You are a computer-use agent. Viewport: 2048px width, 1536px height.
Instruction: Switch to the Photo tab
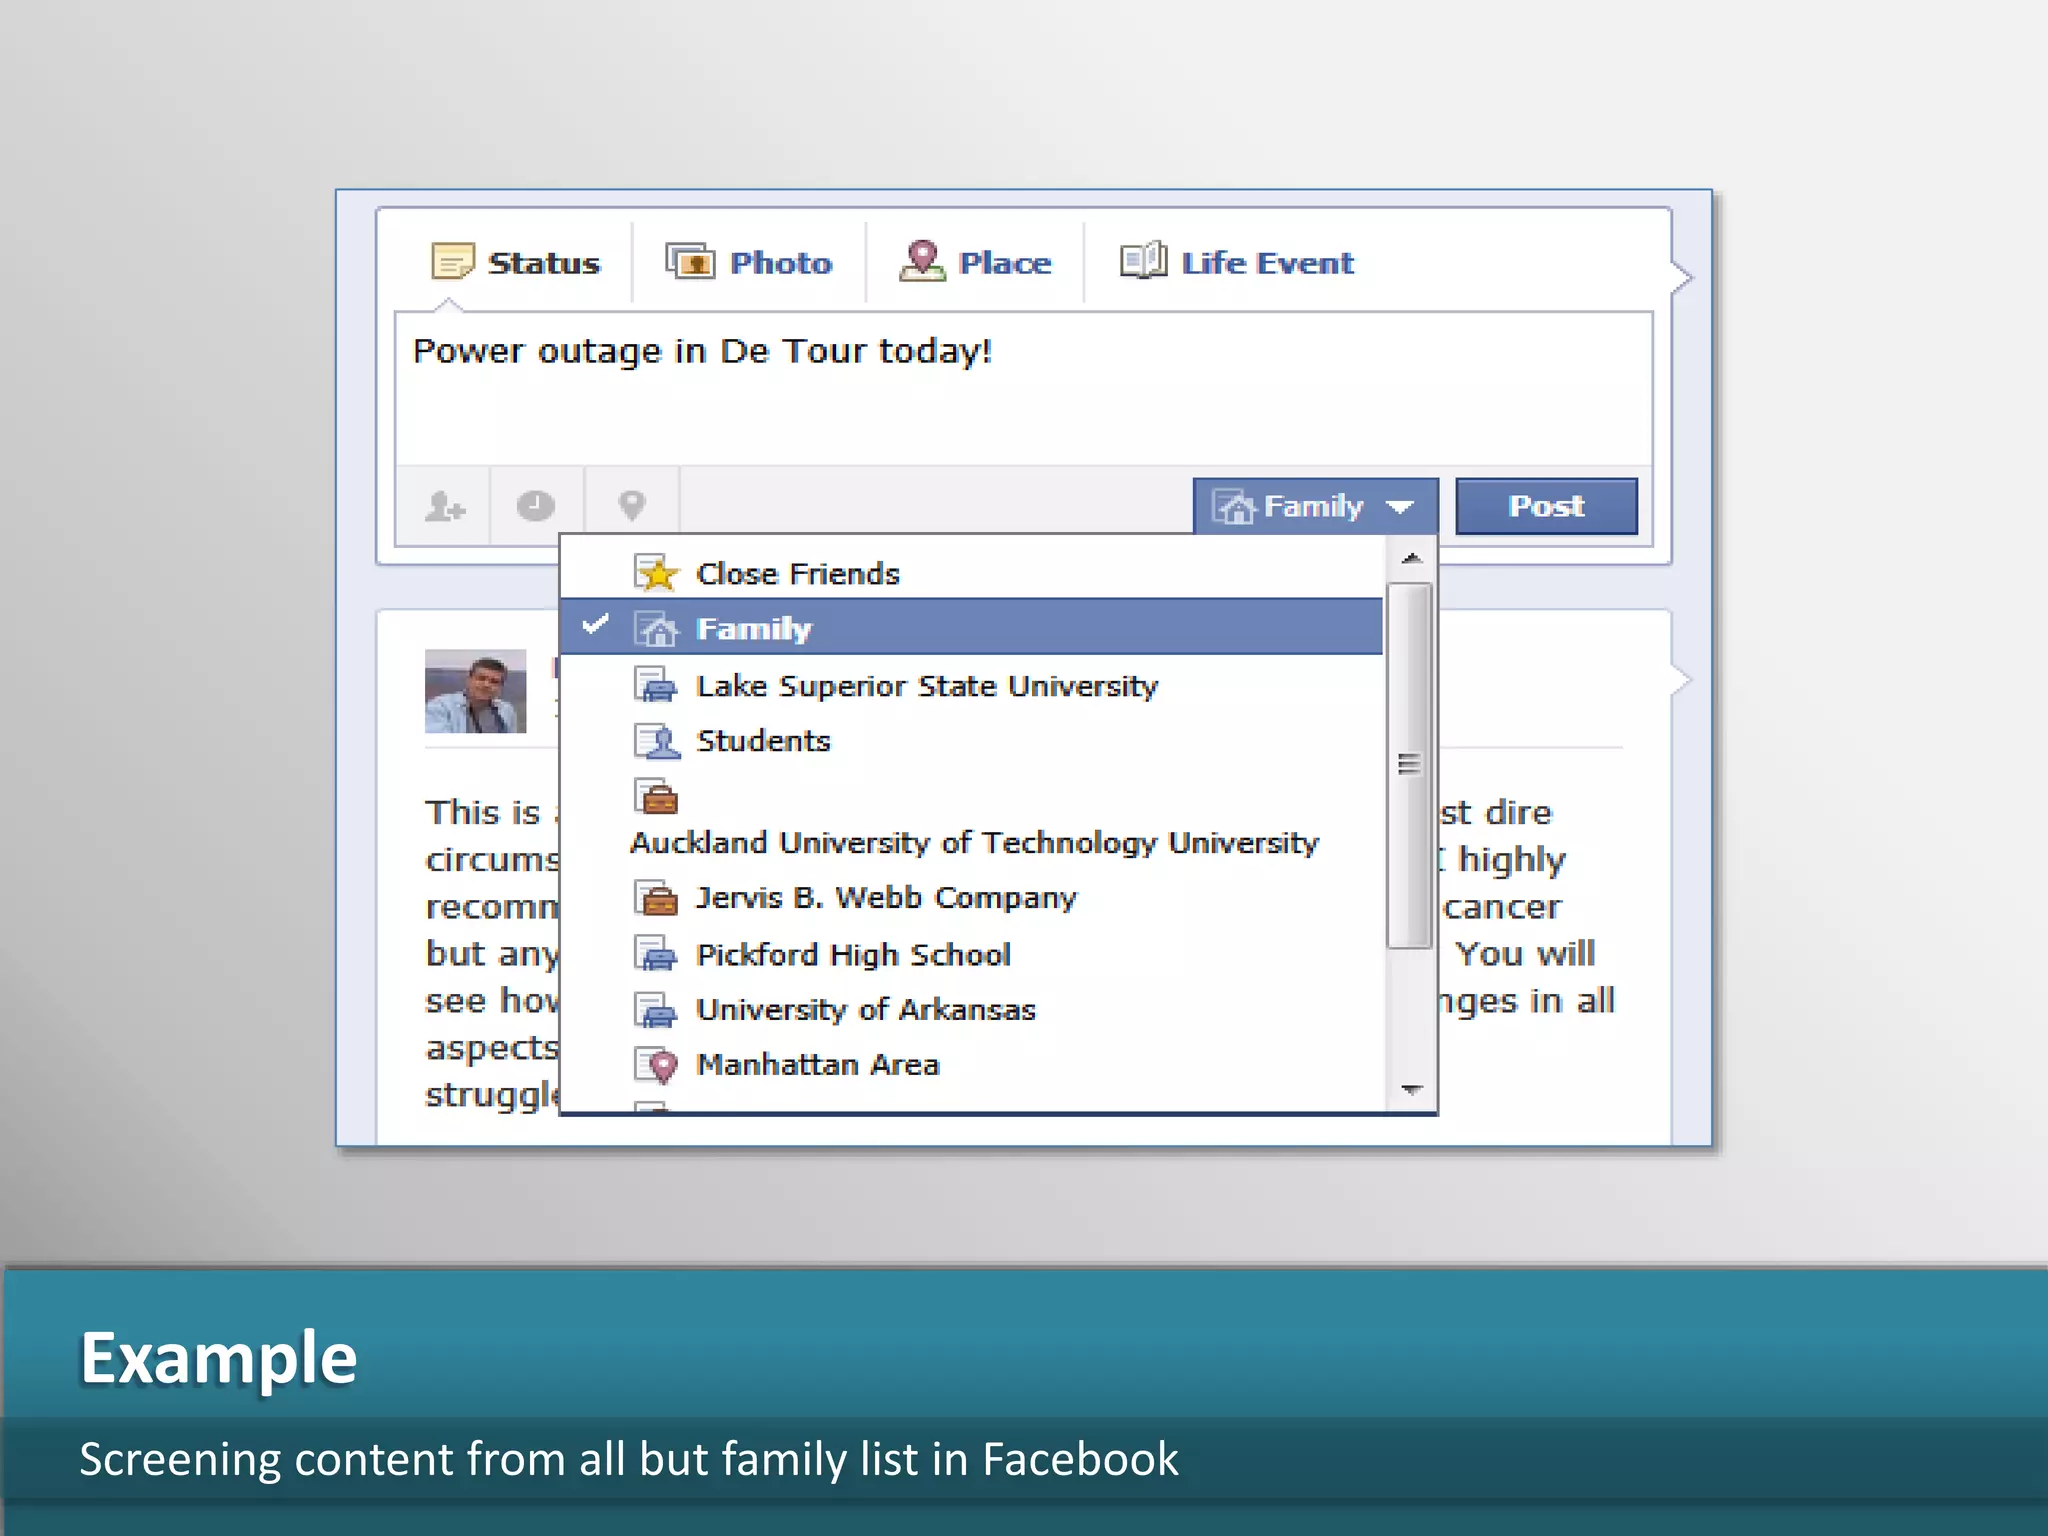pyautogui.click(x=749, y=263)
